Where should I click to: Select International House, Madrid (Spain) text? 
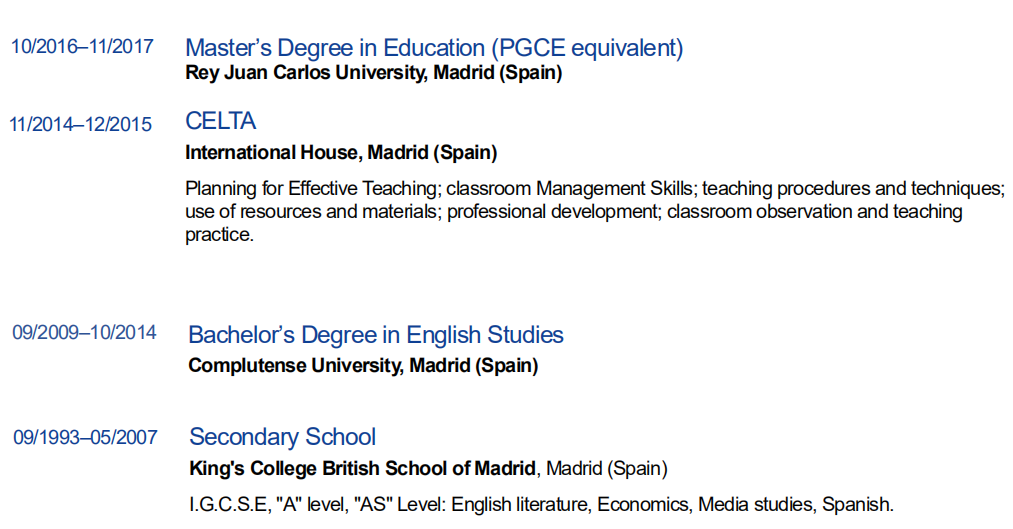341,153
